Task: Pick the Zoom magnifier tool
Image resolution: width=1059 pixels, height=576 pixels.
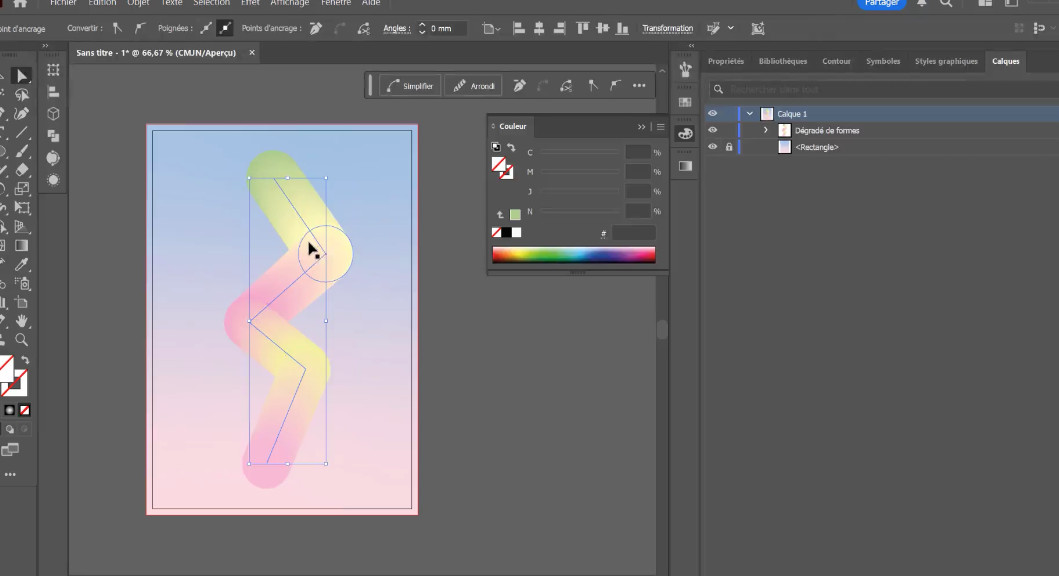Action: [22, 340]
